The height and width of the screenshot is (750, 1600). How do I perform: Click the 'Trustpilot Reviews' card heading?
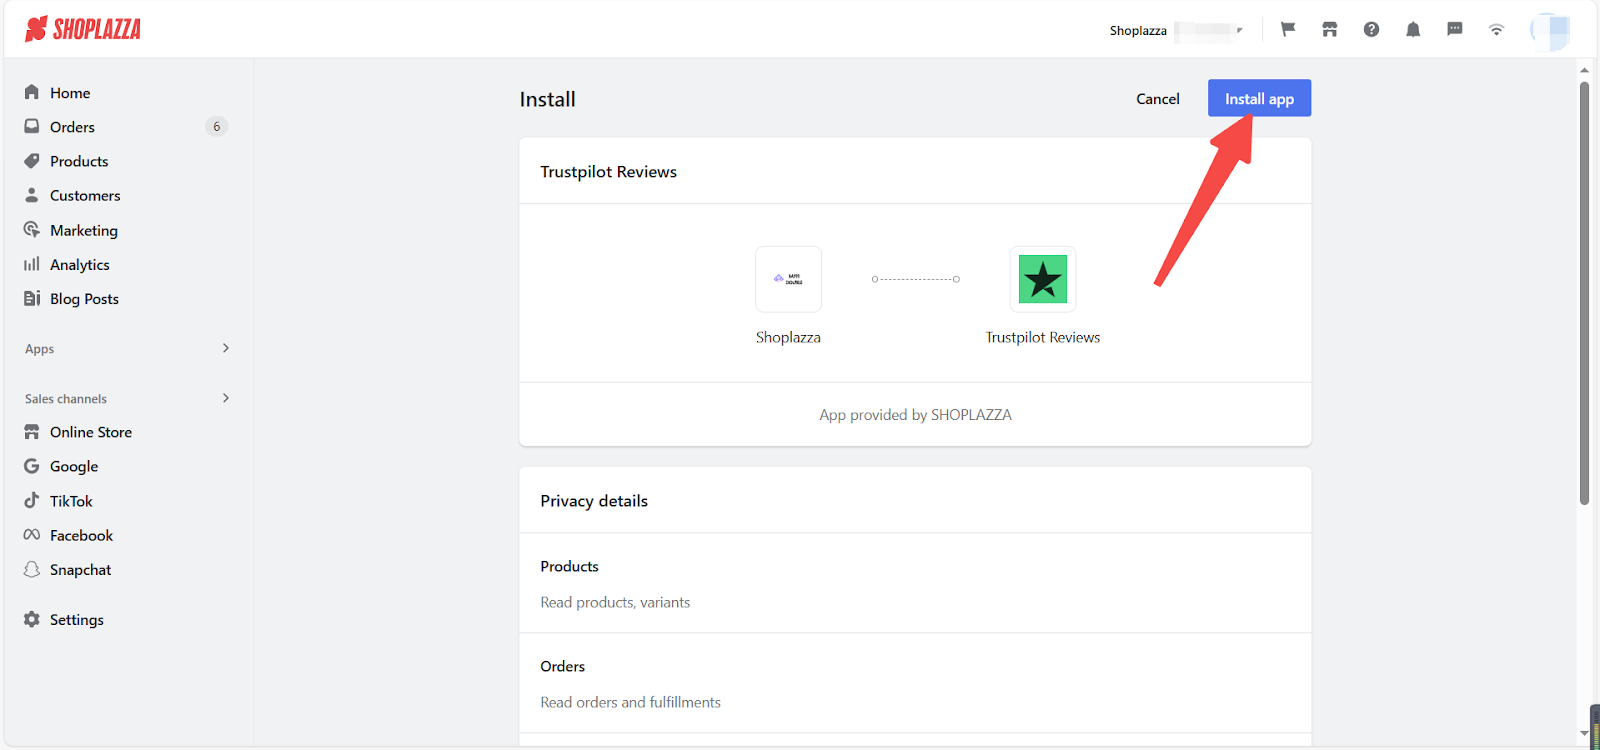608,172
